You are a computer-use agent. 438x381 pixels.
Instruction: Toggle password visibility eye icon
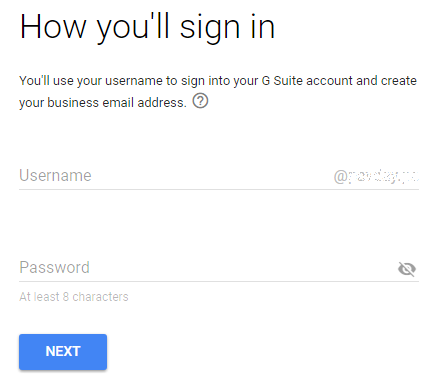pos(407,269)
